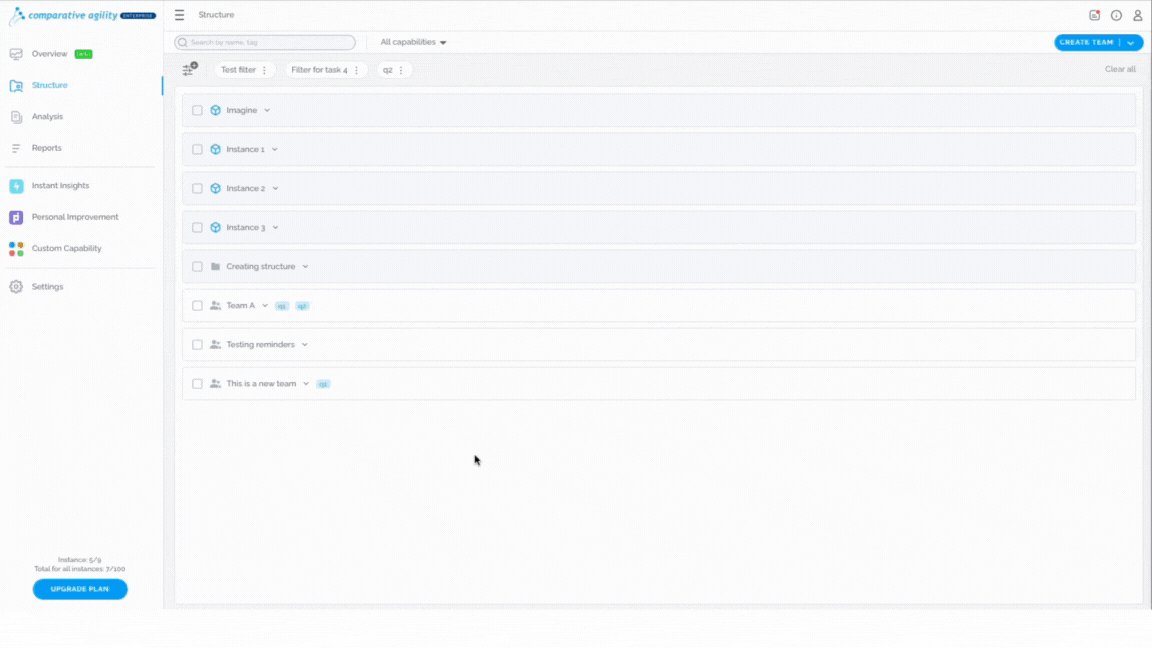This screenshot has width=1152, height=648.
Task: Click the This is a new team people icon
Action: [215, 383]
